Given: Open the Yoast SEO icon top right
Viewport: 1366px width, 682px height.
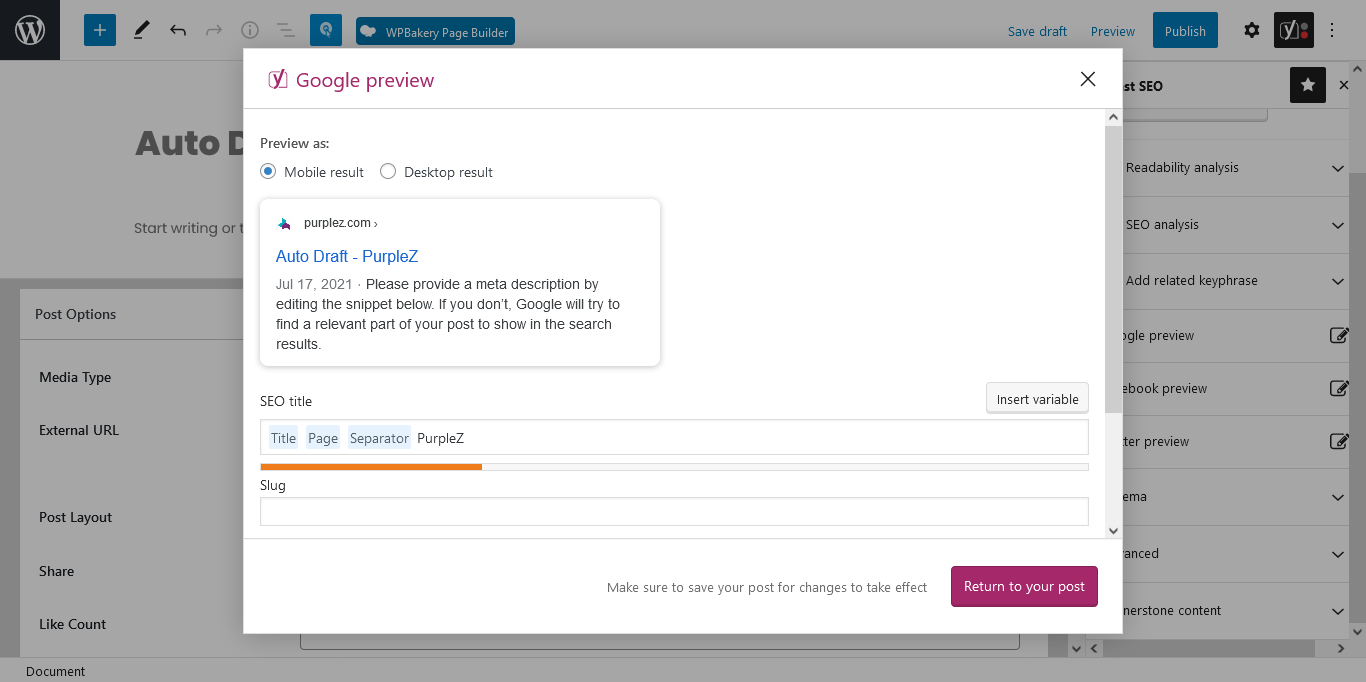Looking at the screenshot, I should pos(1293,30).
